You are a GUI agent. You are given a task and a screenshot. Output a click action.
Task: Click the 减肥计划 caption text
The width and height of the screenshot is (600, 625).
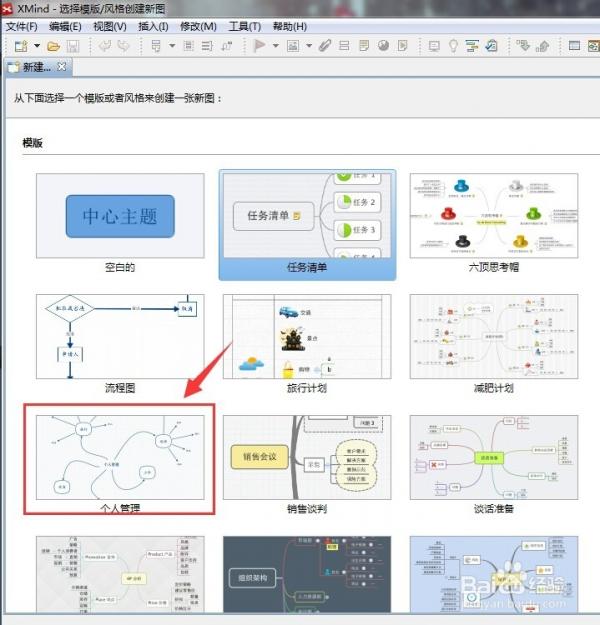[494, 388]
